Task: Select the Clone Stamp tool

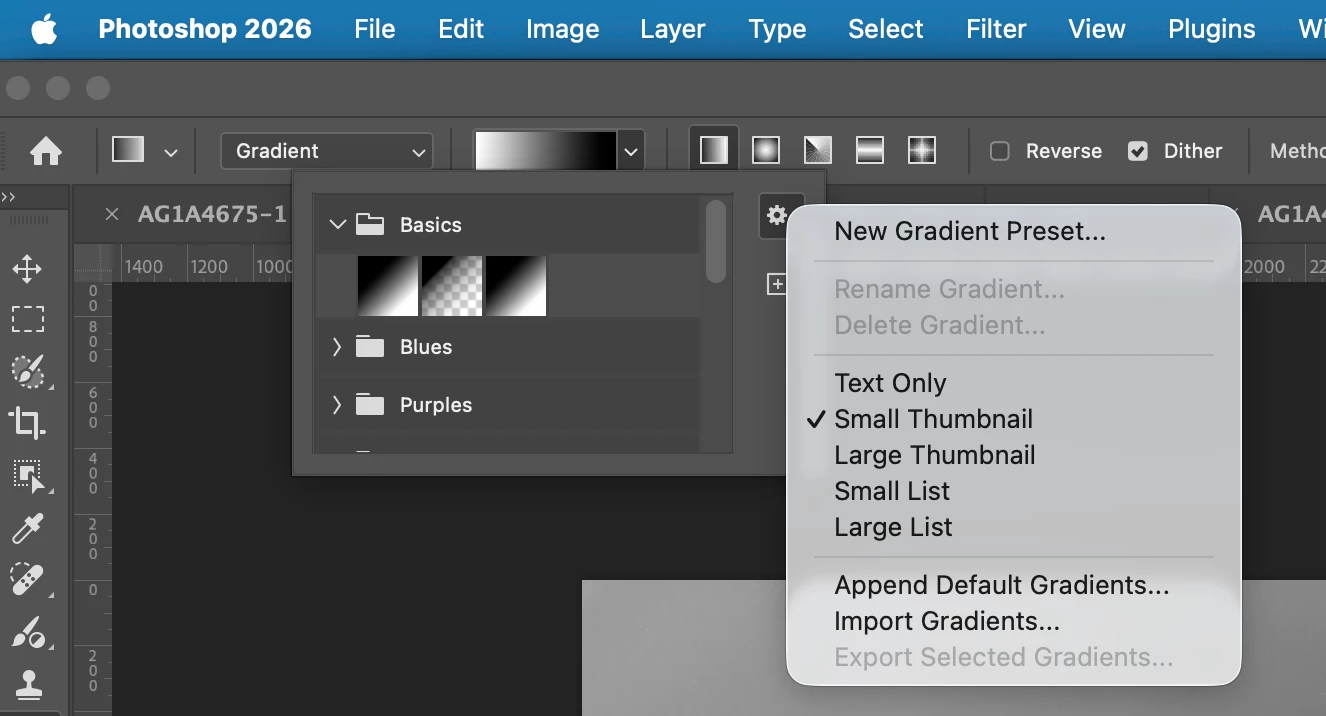Action: coord(27,684)
